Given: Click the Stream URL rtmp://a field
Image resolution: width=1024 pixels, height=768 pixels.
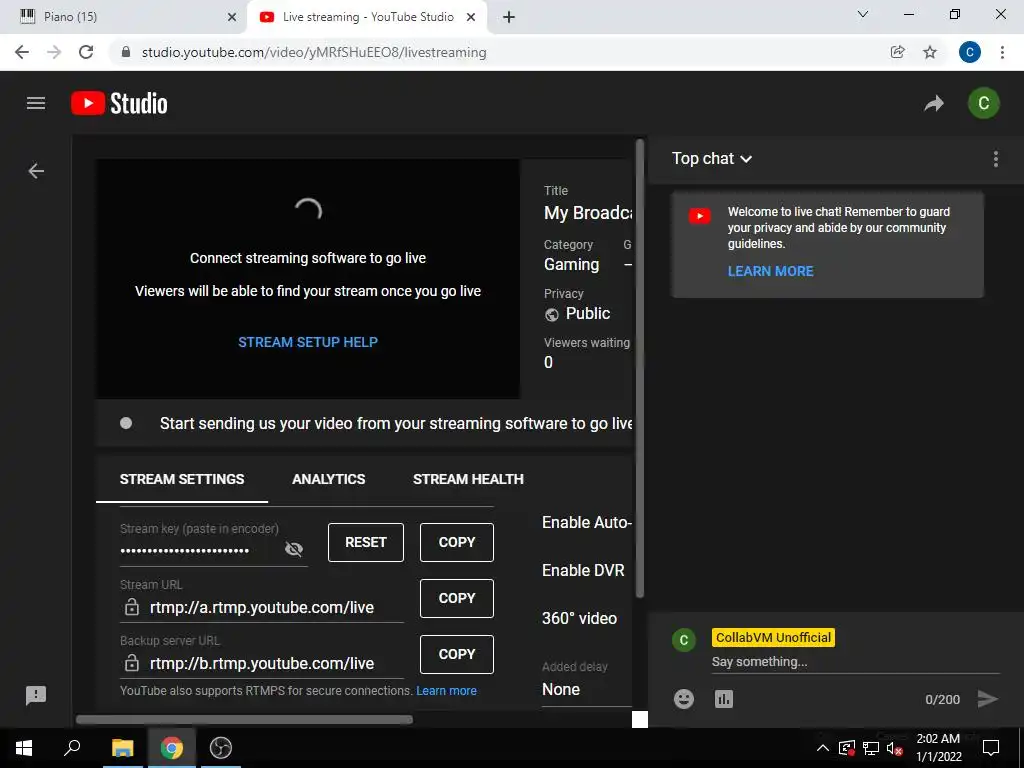Looking at the screenshot, I should (x=262, y=607).
